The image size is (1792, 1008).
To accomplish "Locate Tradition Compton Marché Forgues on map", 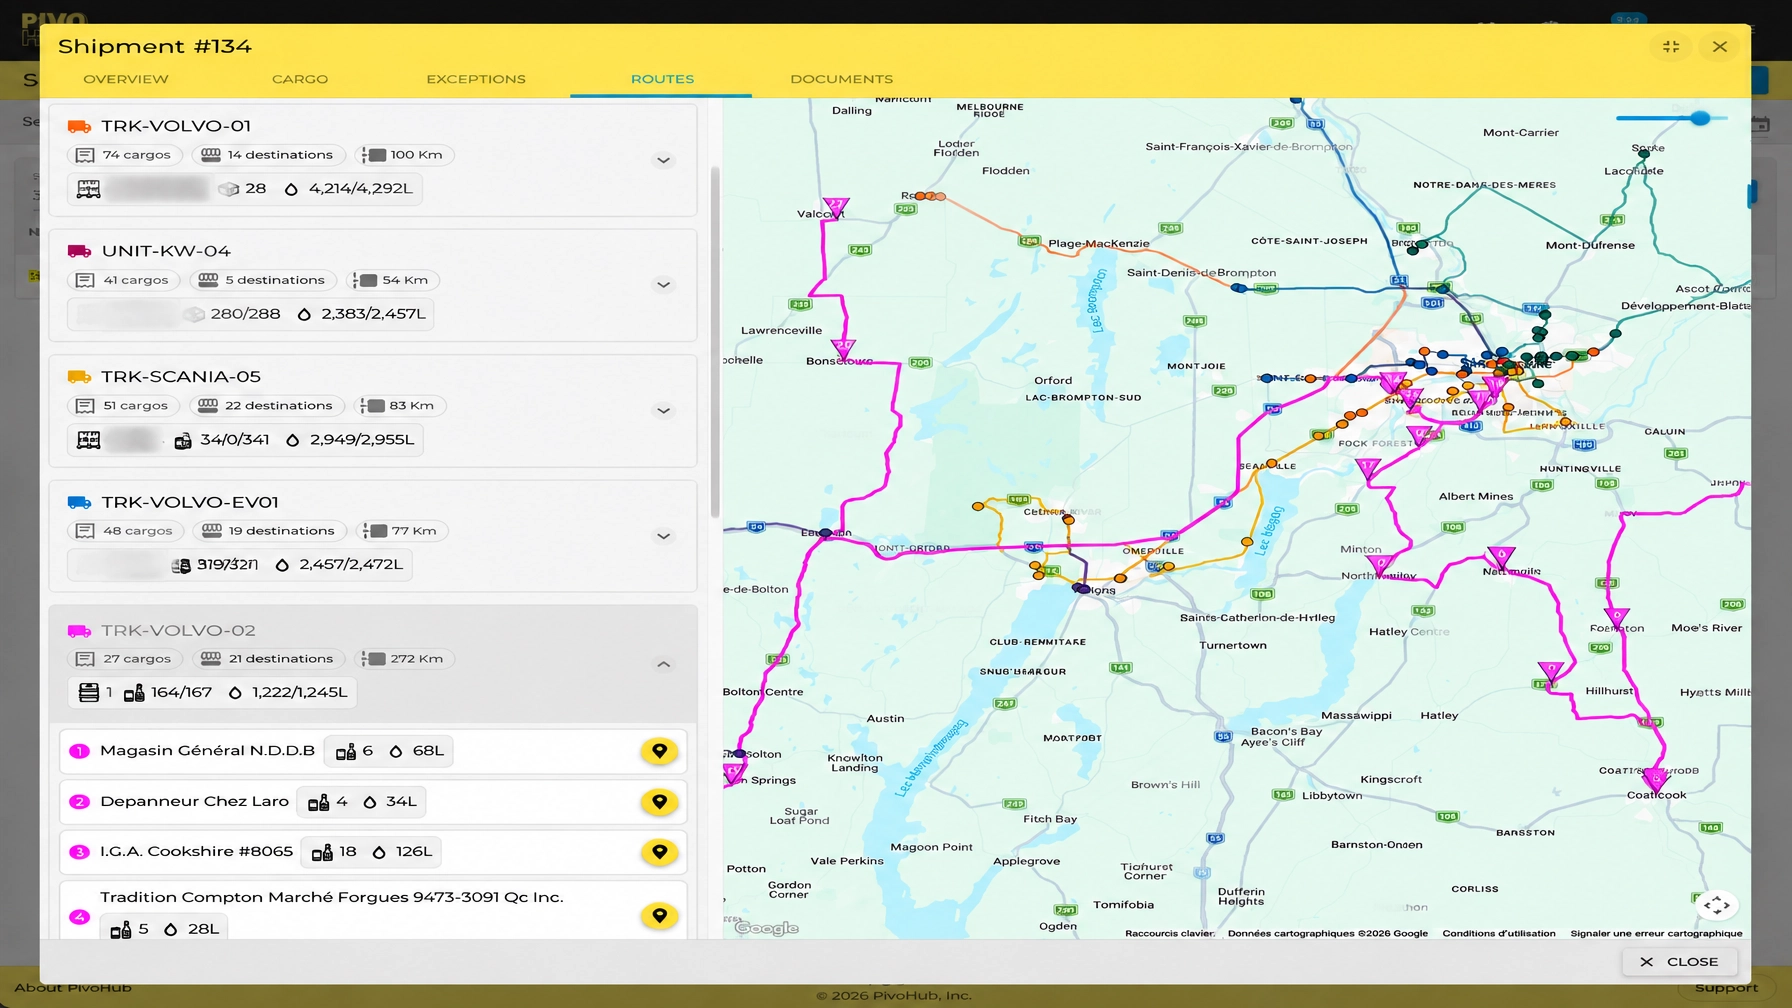I will point(659,915).
